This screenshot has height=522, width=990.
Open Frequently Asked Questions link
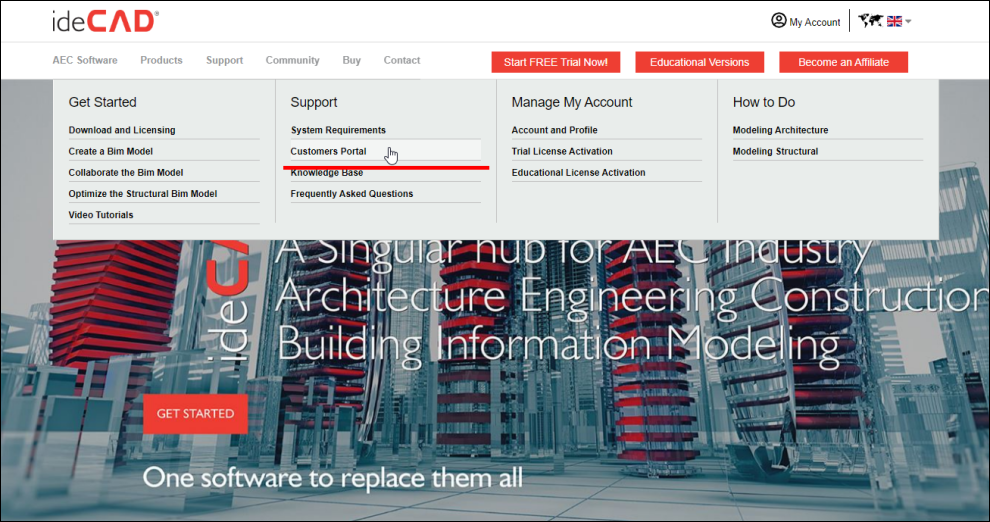tap(352, 194)
